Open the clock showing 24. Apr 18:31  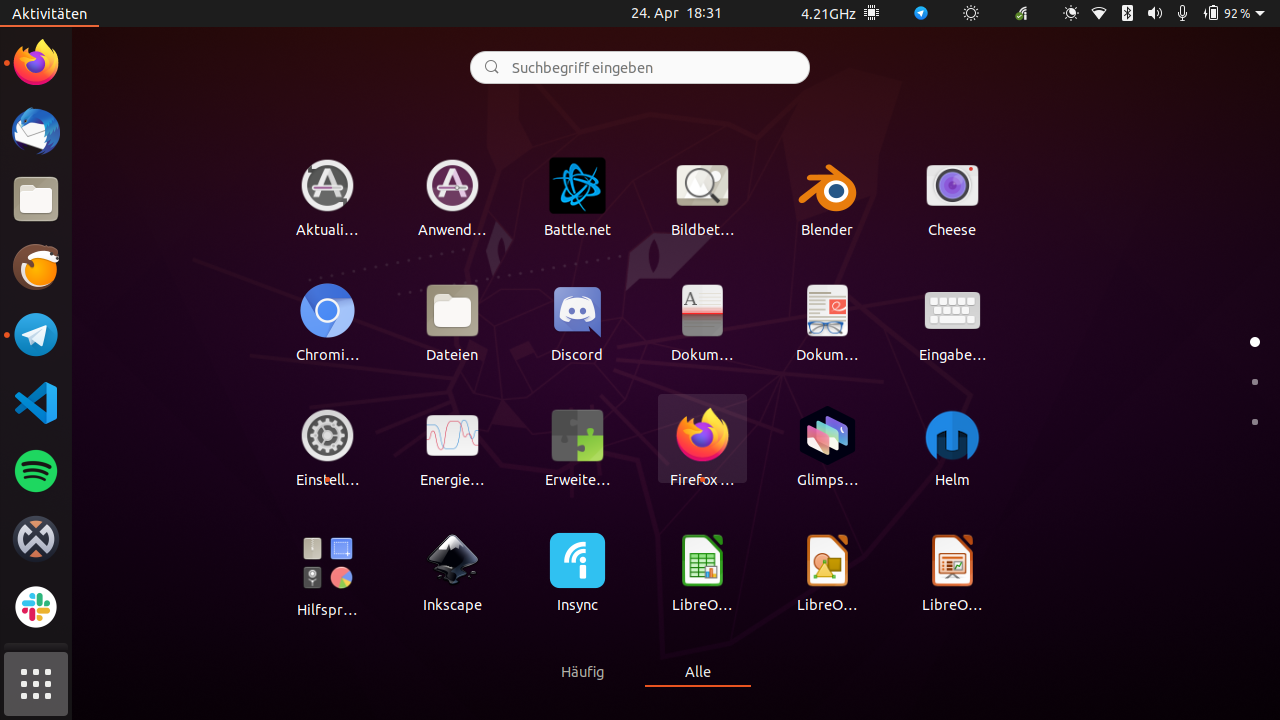point(676,13)
